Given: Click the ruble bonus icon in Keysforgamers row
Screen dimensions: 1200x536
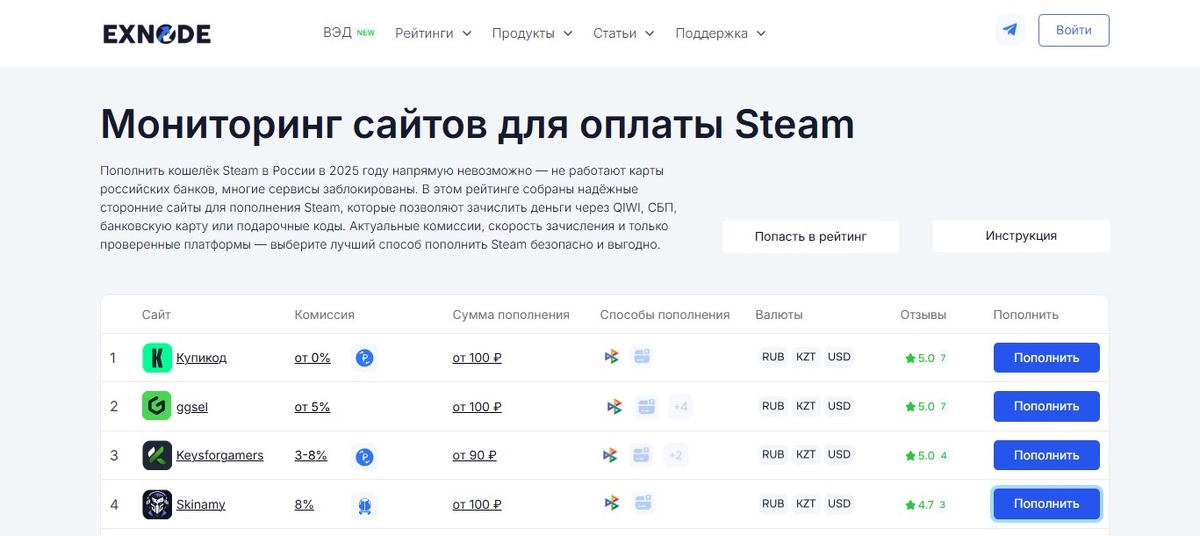Looking at the screenshot, I should pos(365,456).
